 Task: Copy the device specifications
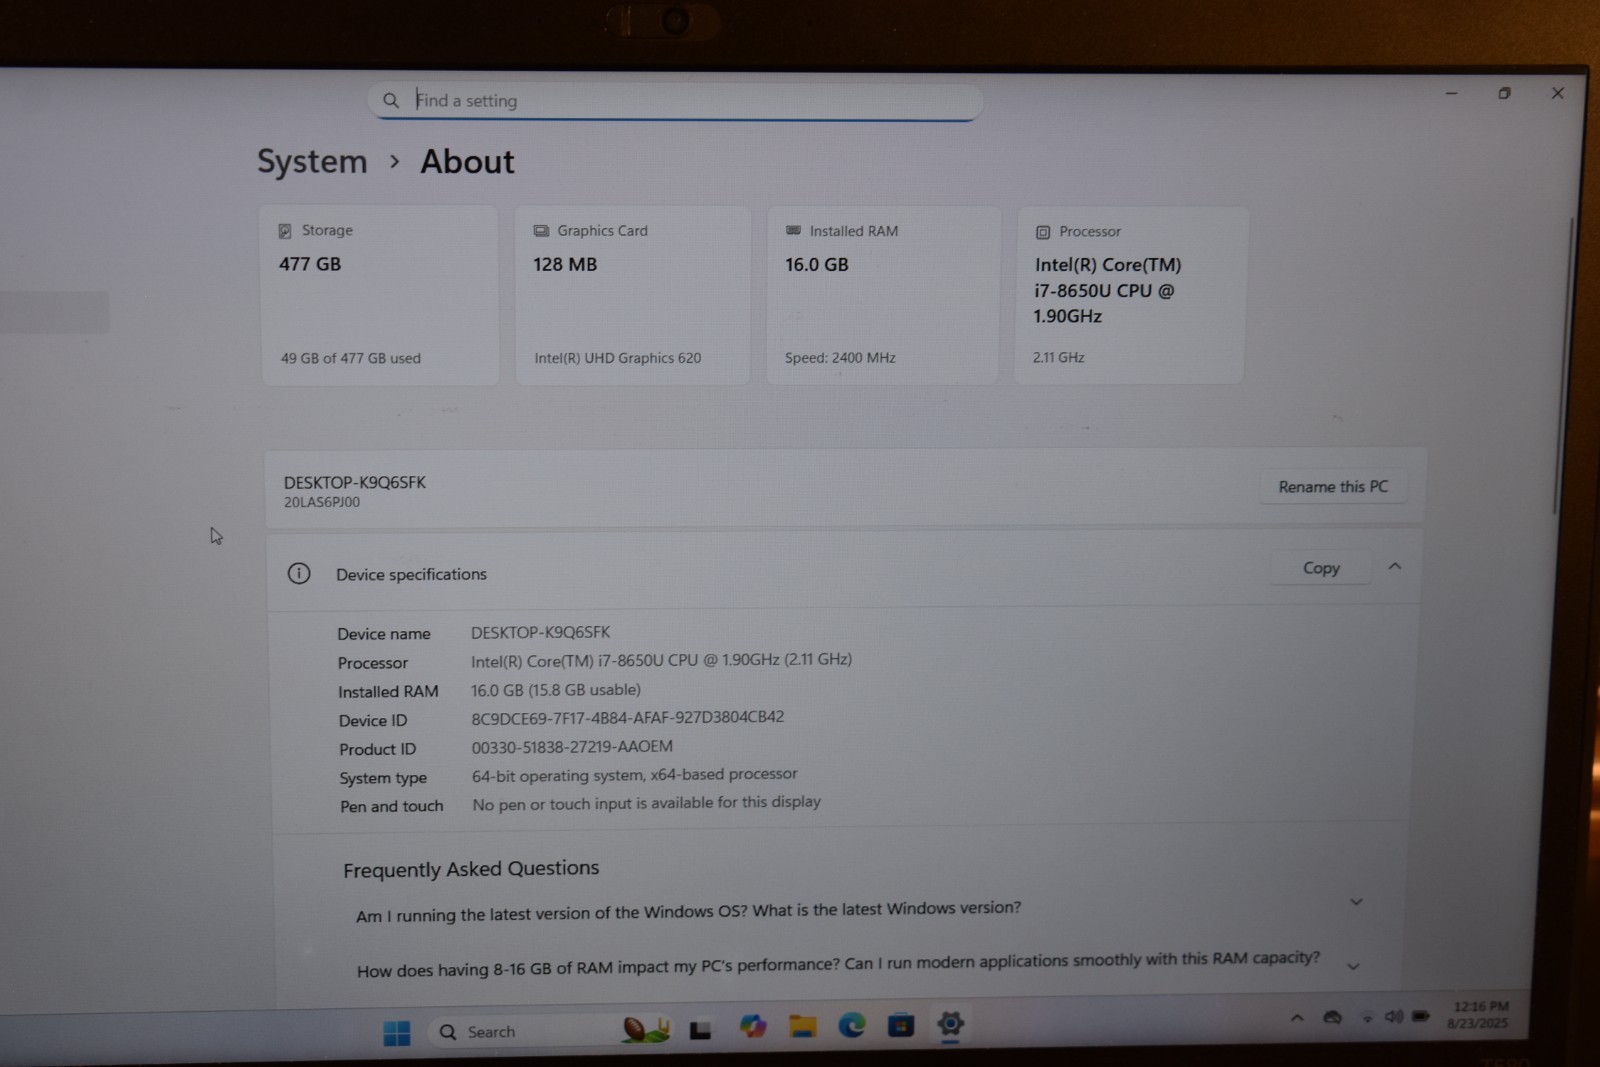coord(1321,568)
